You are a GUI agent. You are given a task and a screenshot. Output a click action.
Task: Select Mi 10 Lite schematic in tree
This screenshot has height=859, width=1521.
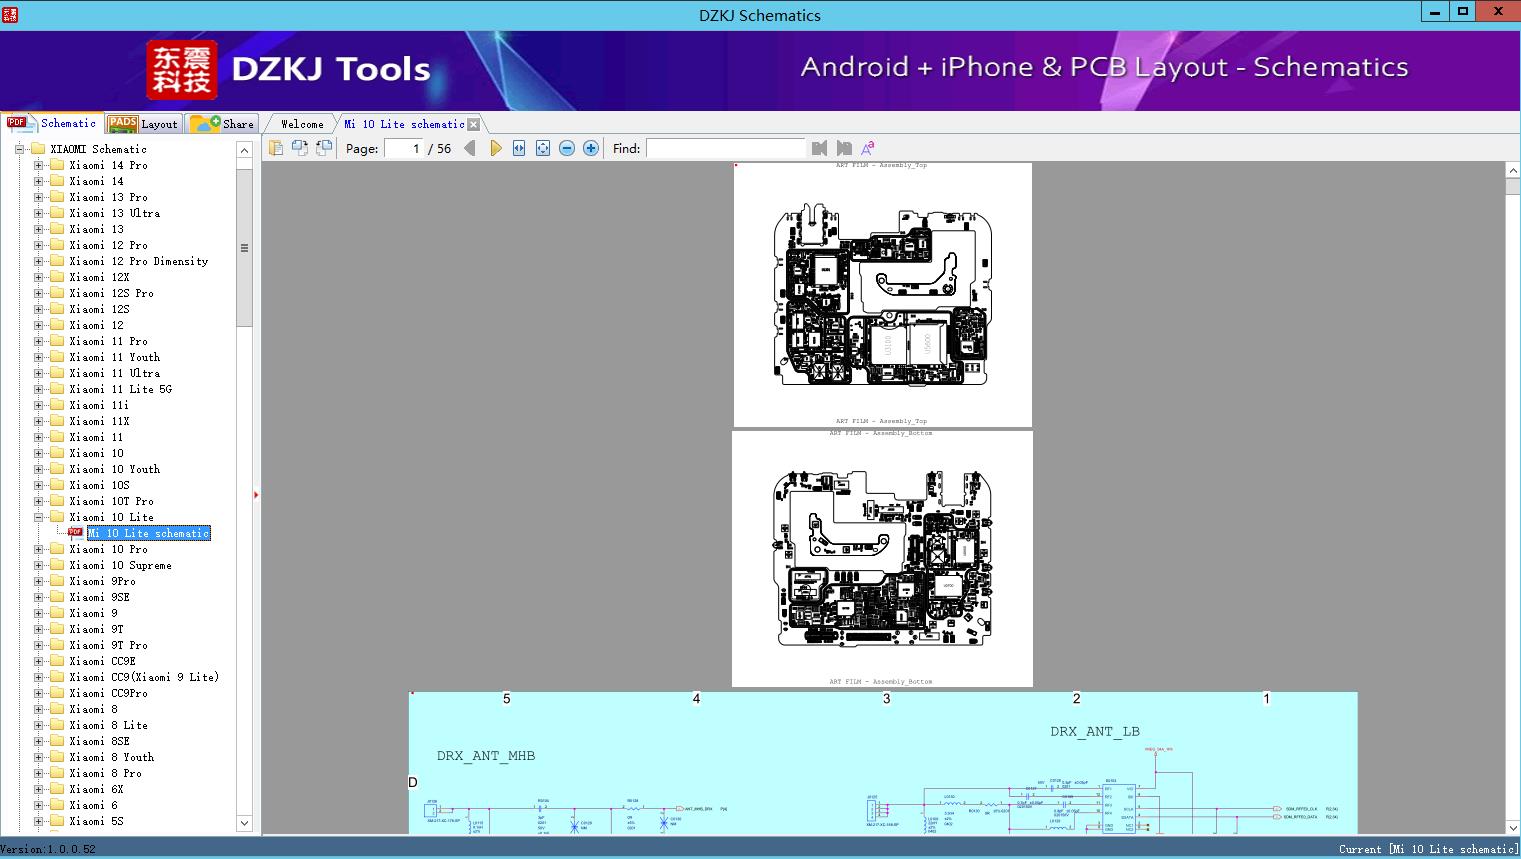click(x=149, y=533)
